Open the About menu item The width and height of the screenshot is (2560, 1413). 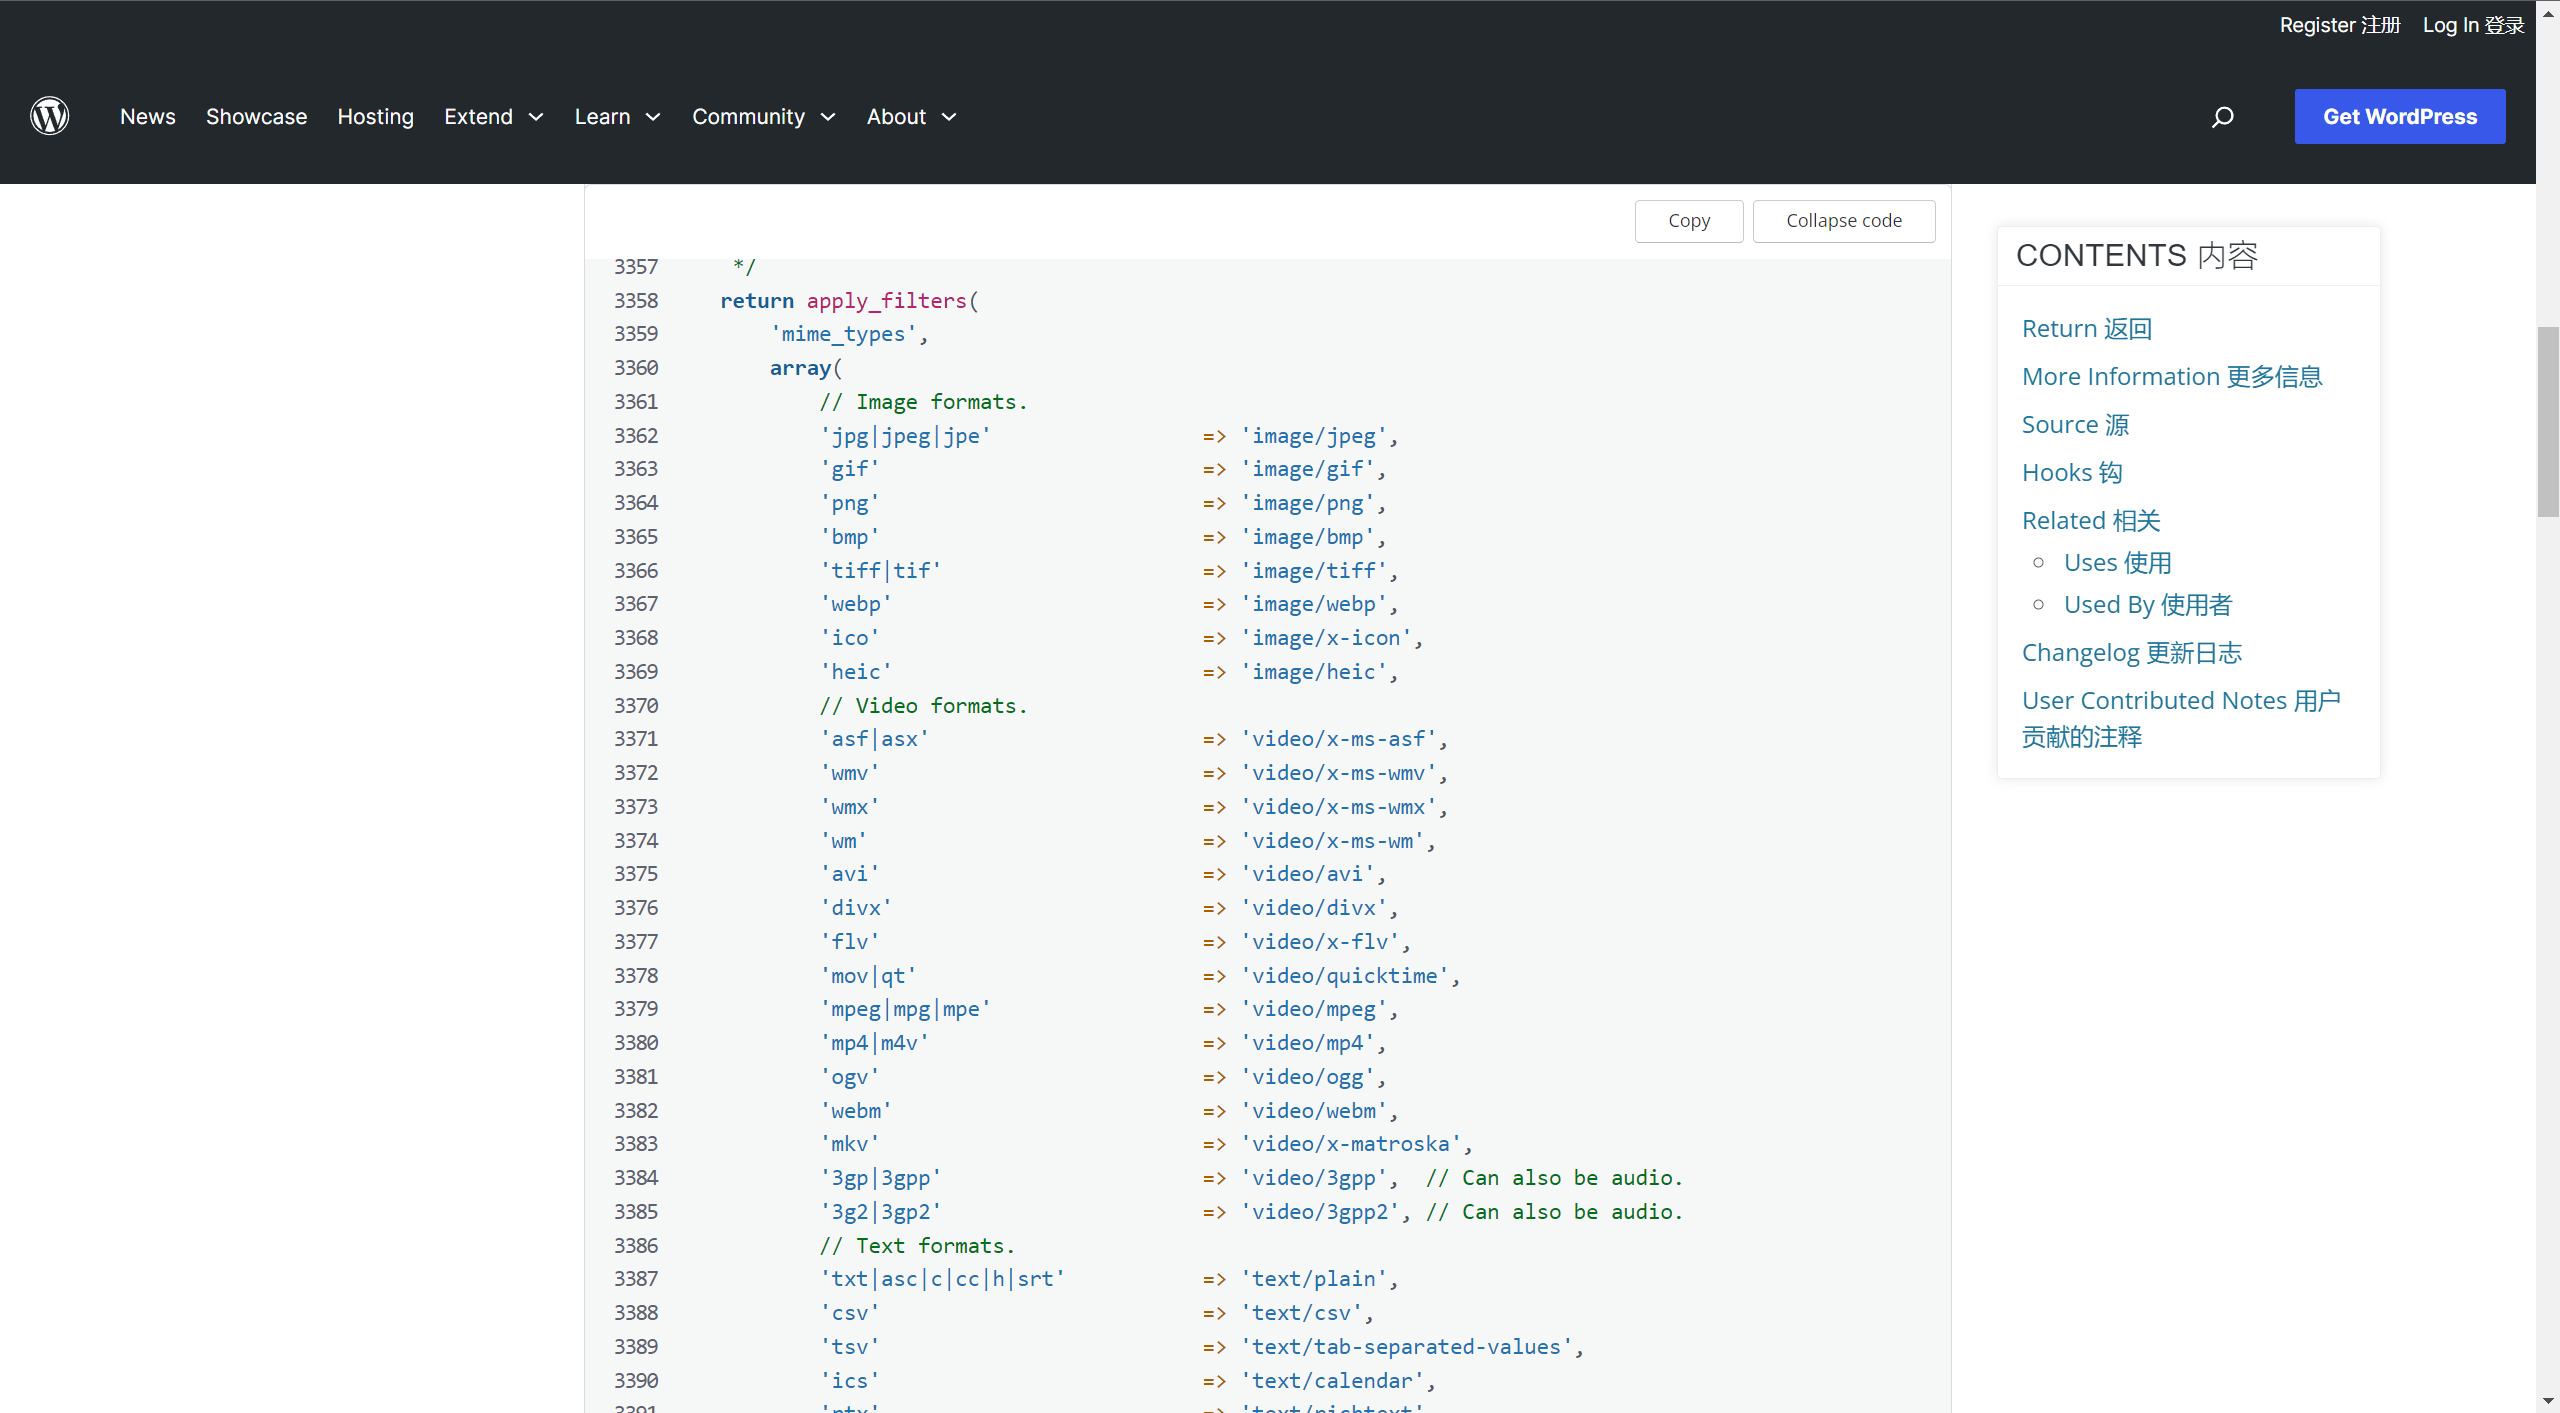tap(896, 117)
